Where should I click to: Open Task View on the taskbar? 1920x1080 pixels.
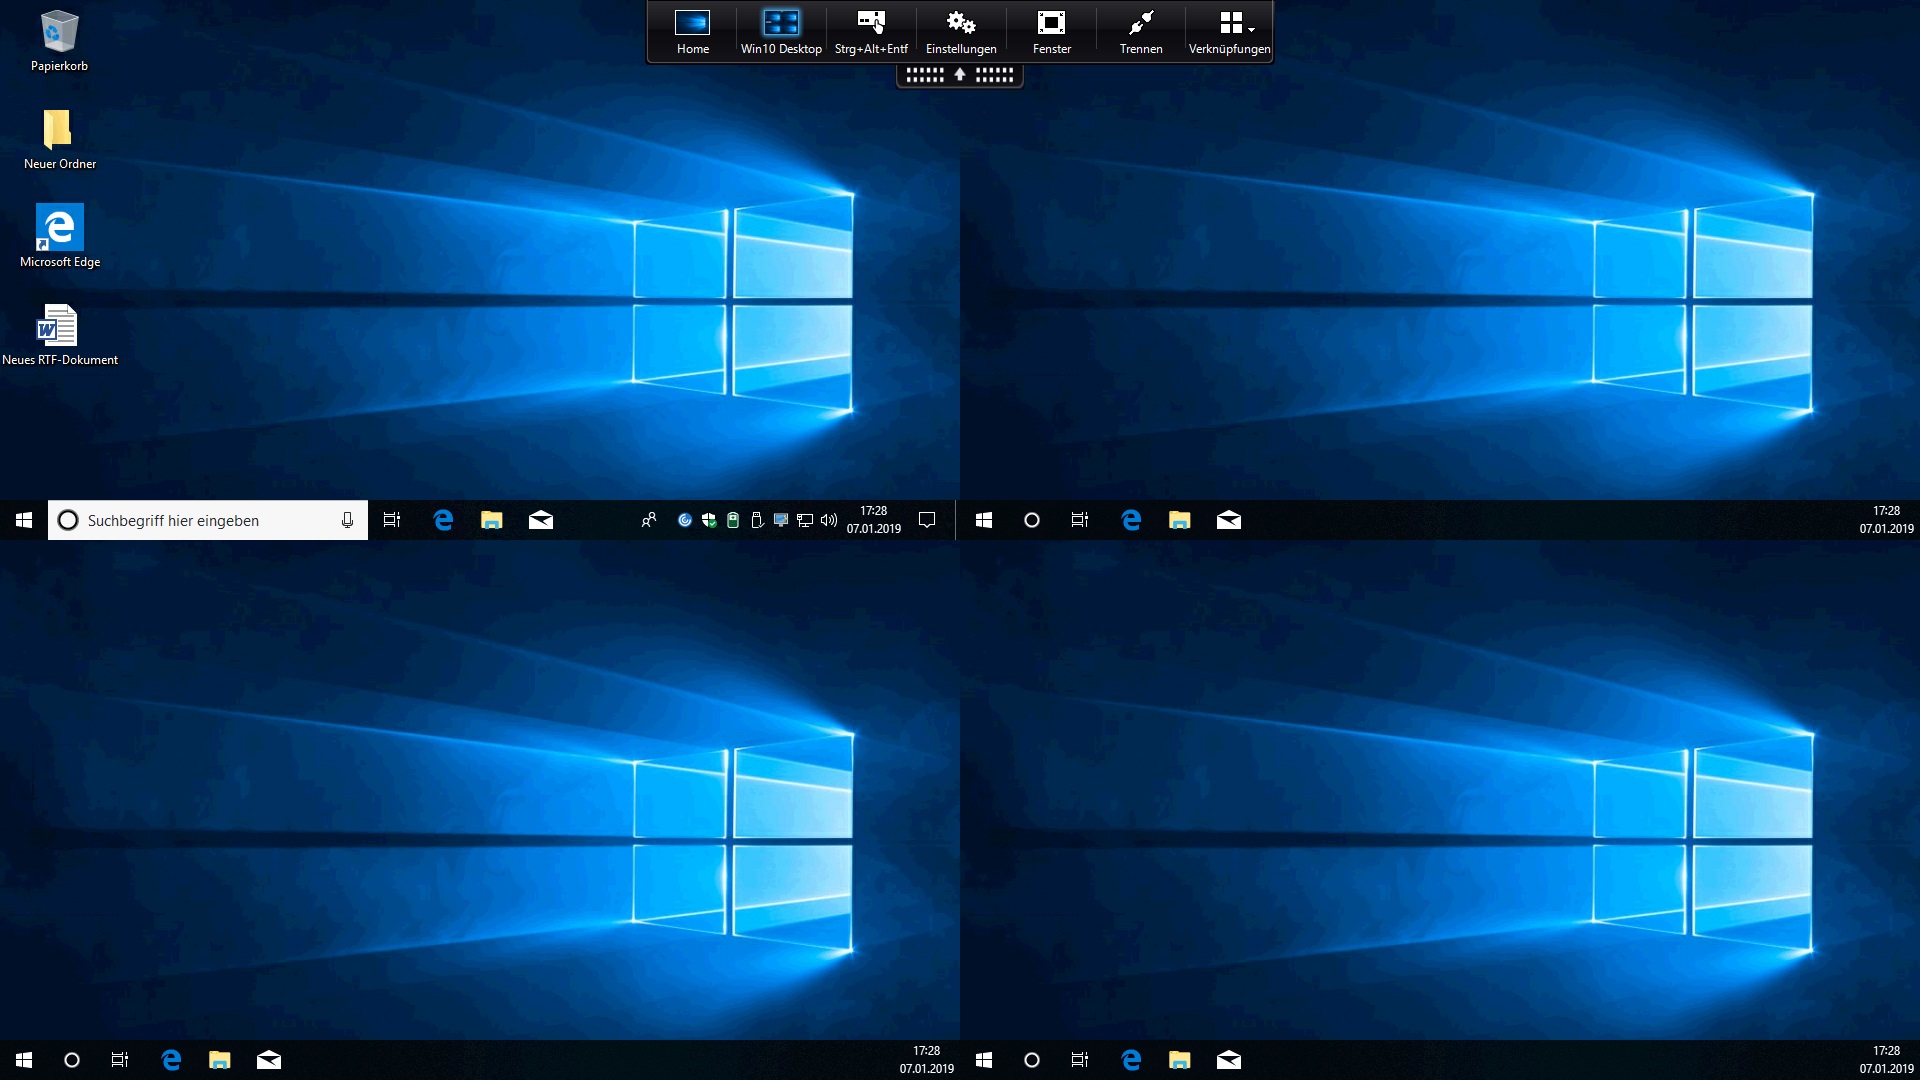pyautogui.click(x=391, y=520)
